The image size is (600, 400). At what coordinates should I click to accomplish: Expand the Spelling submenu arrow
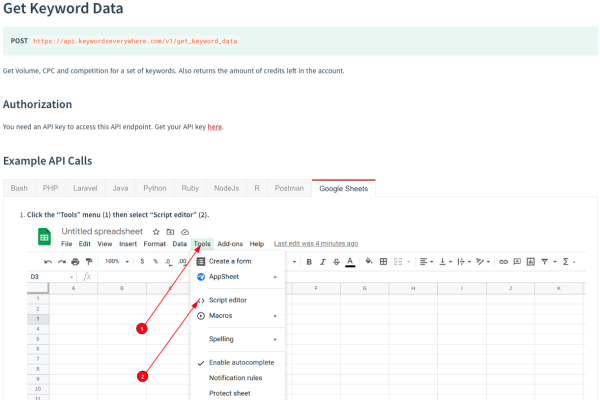(x=275, y=340)
